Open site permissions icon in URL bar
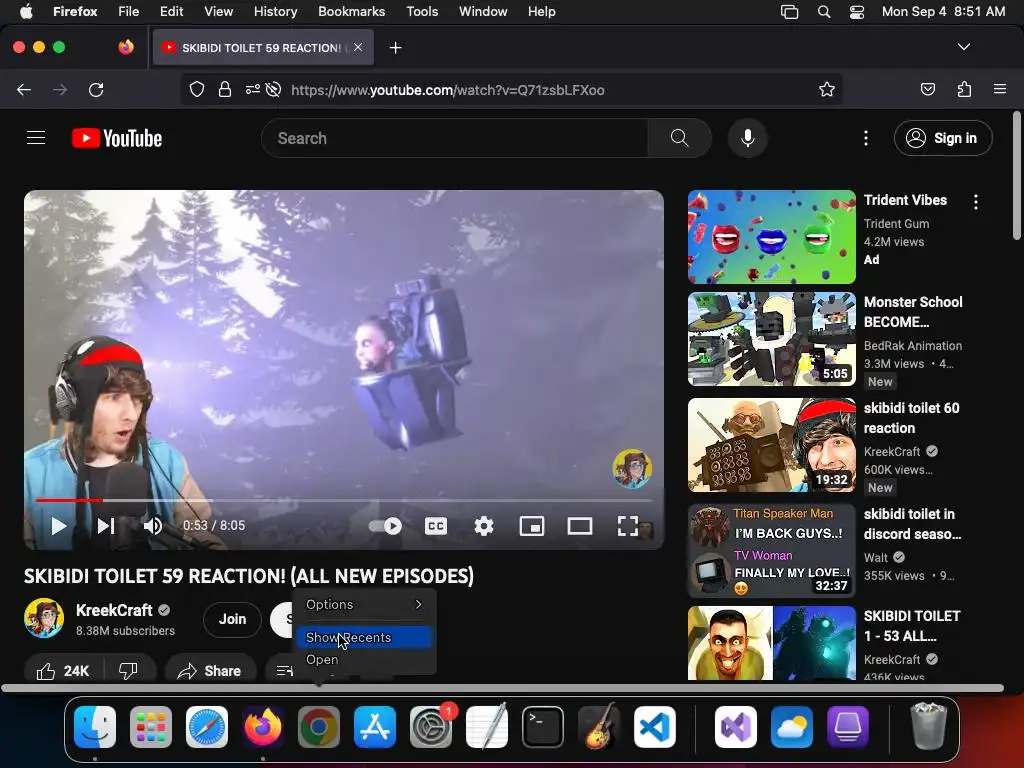The image size is (1024, 768). pos(253,89)
